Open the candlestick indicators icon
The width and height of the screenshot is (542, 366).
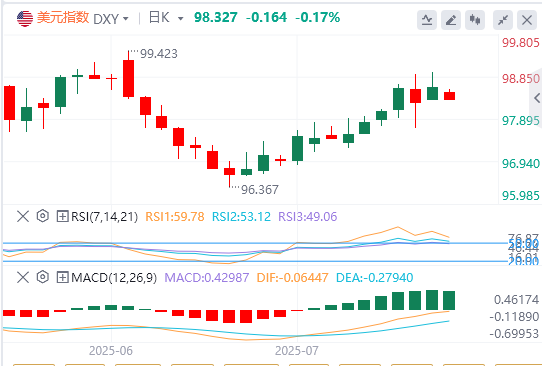tap(475, 20)
